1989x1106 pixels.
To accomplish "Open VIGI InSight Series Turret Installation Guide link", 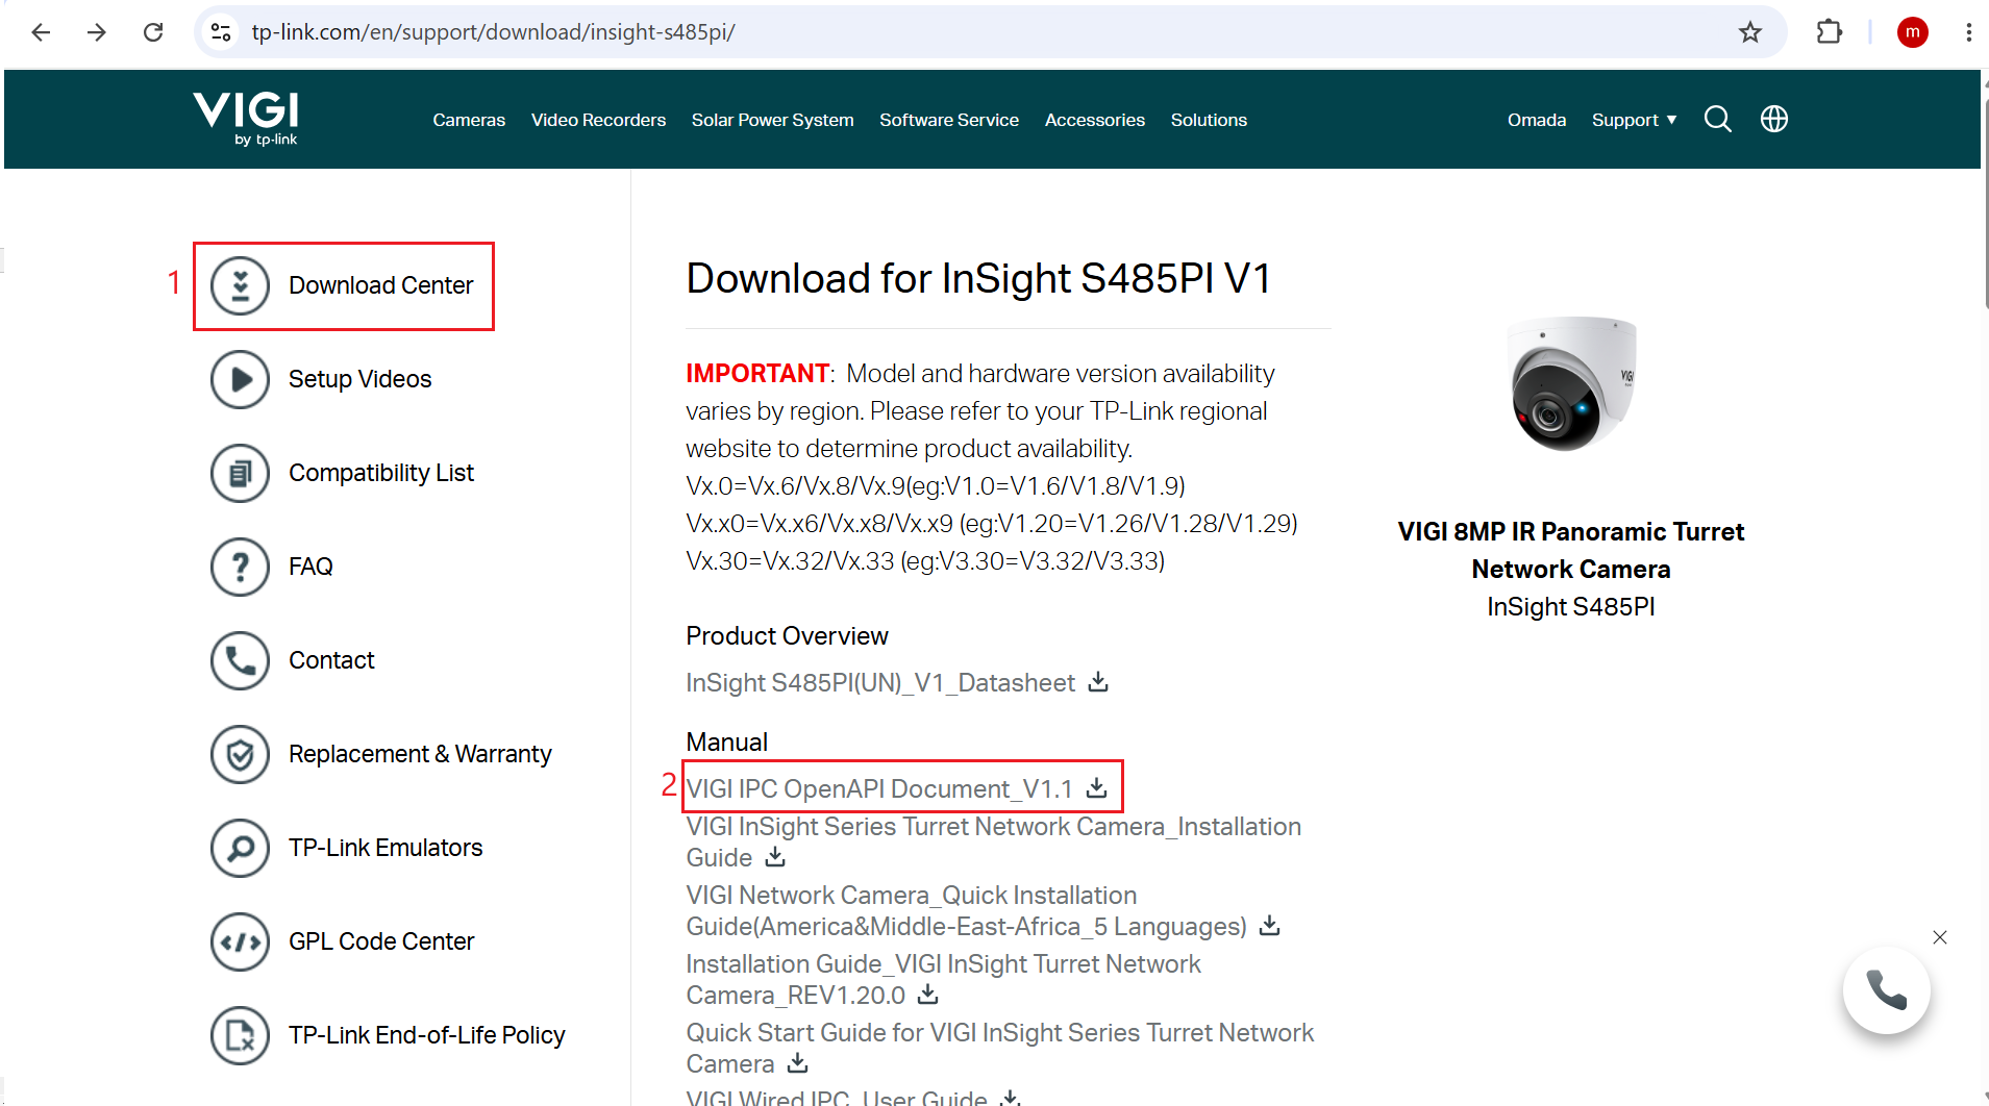I will coord(993,842).
